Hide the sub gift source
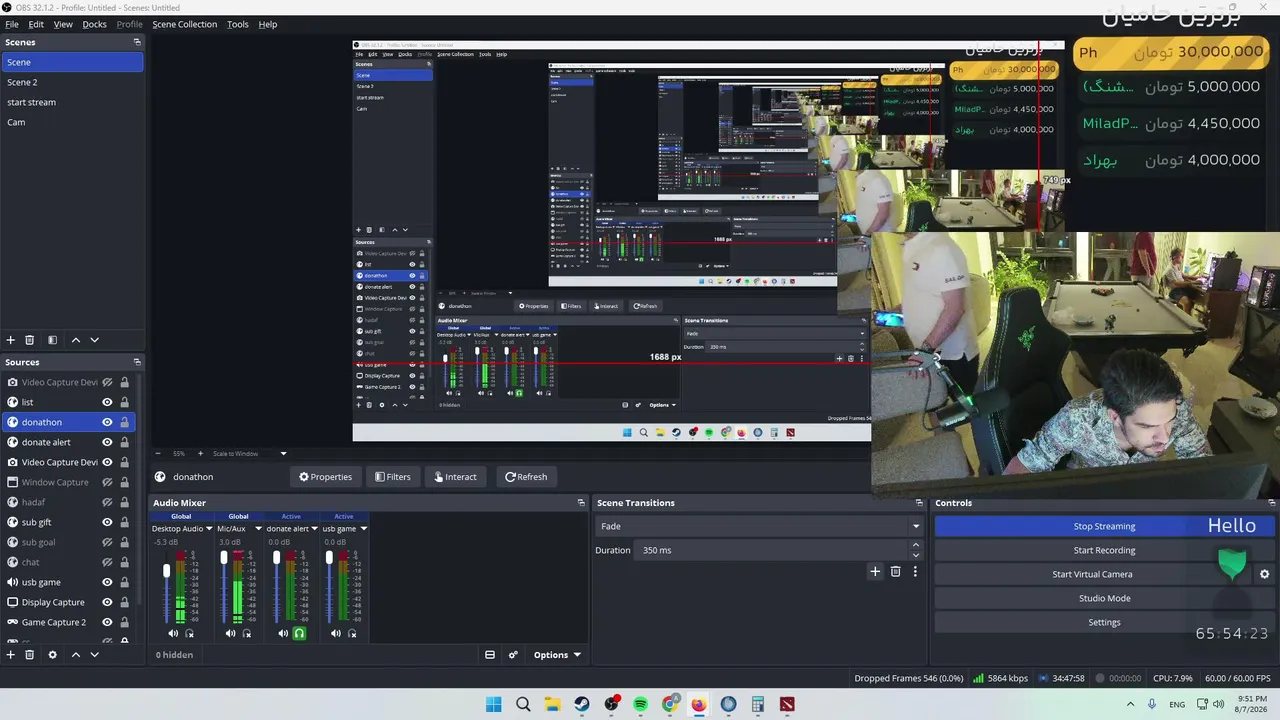 (x=107, y=522)
